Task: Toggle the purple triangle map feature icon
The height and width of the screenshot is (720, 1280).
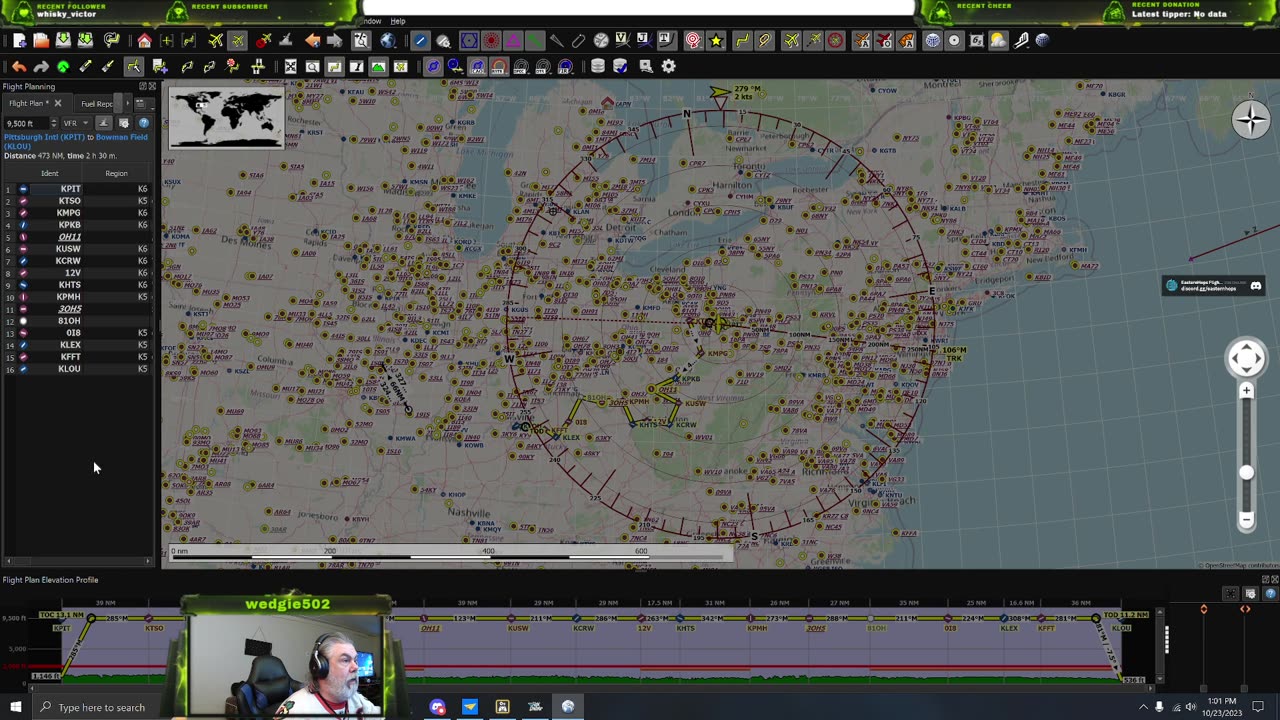Action: click(x=512, y=40)
